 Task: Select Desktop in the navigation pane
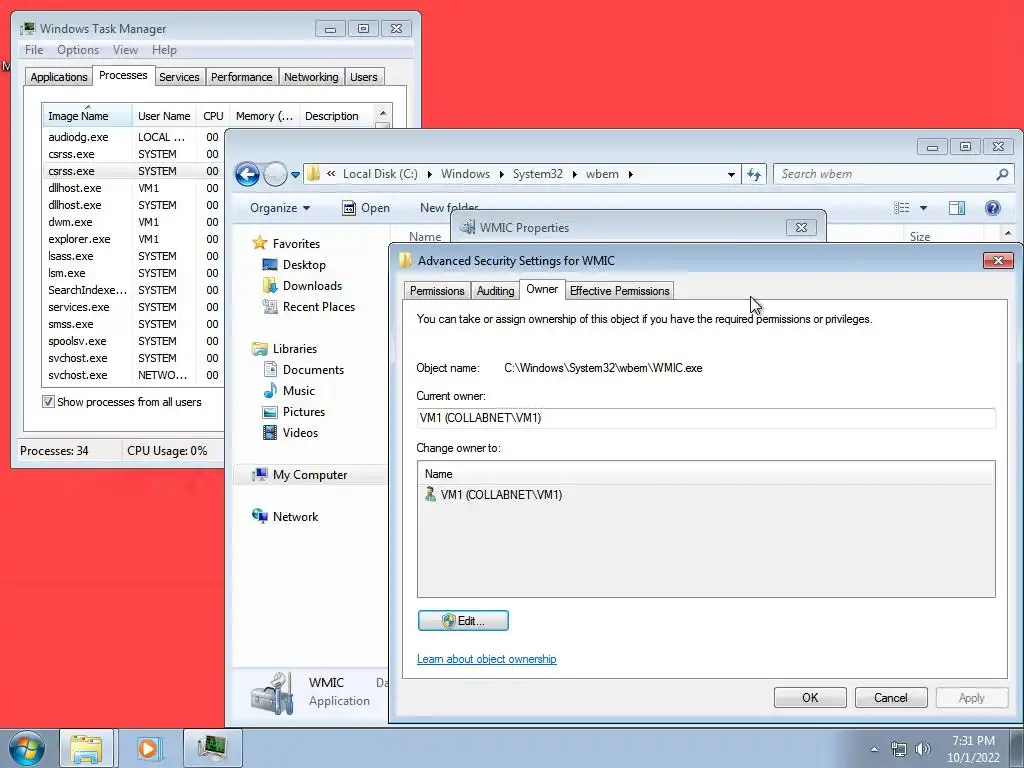[x=304, y=264]
